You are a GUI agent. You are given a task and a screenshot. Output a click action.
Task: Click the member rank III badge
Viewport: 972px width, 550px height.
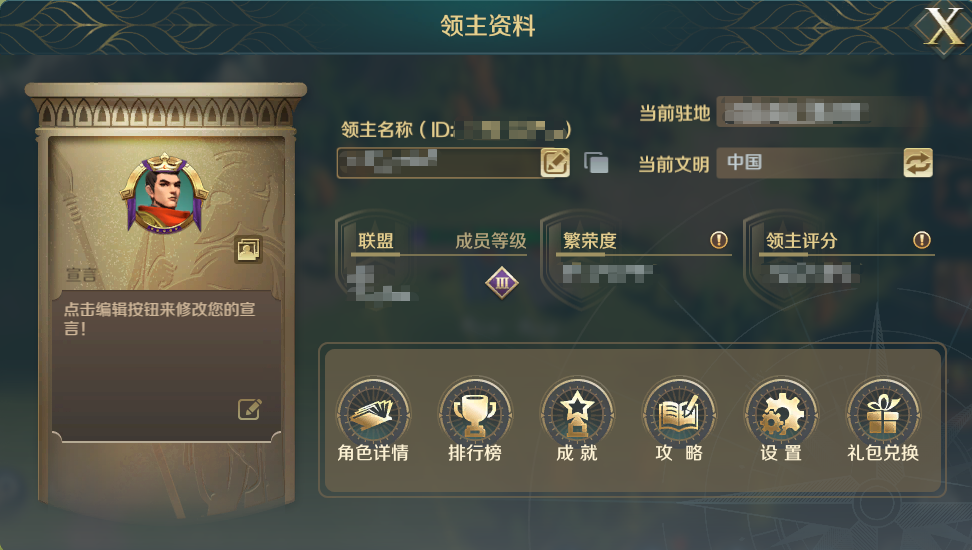click(x=501, y=283)
